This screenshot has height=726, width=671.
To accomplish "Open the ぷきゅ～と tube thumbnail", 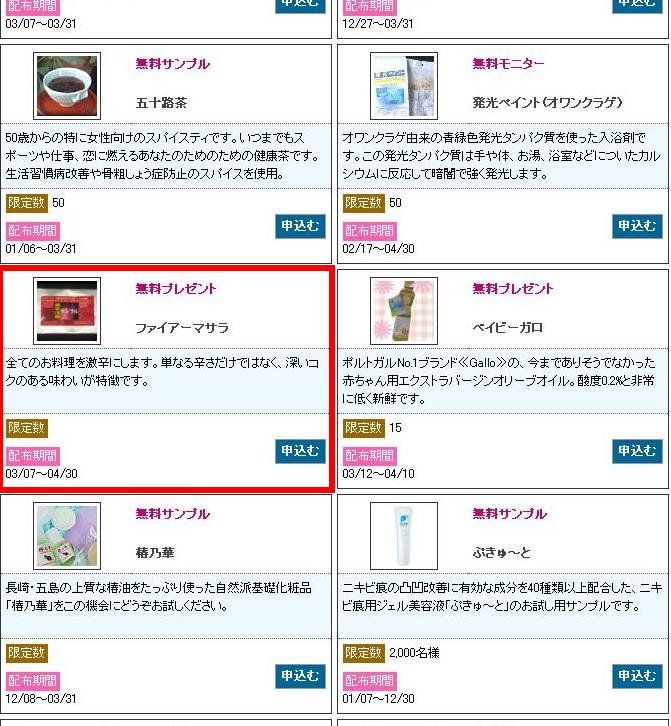I will [404, 536].
